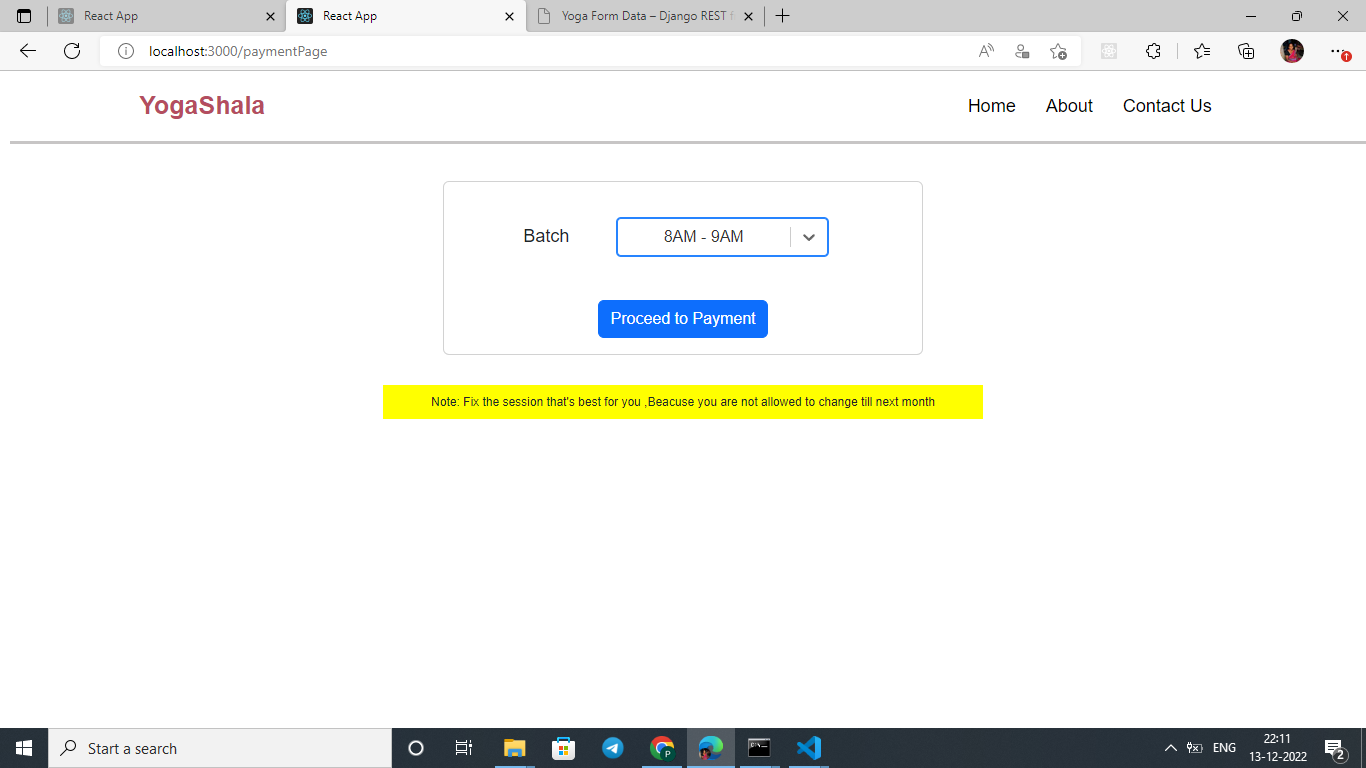Image resolution: width=1366 pixels, height=768 pixels.
Task: Expand the 8AM - 9AM selector chevron
Action: point(808,237)
